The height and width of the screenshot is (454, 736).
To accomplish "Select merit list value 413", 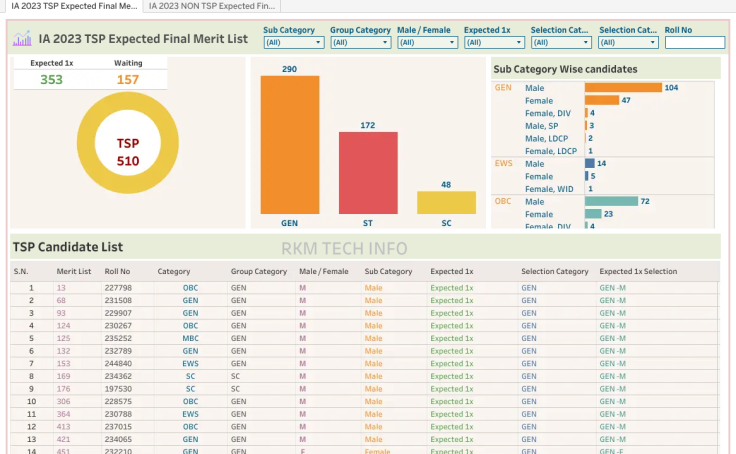I will pos(63,427).
